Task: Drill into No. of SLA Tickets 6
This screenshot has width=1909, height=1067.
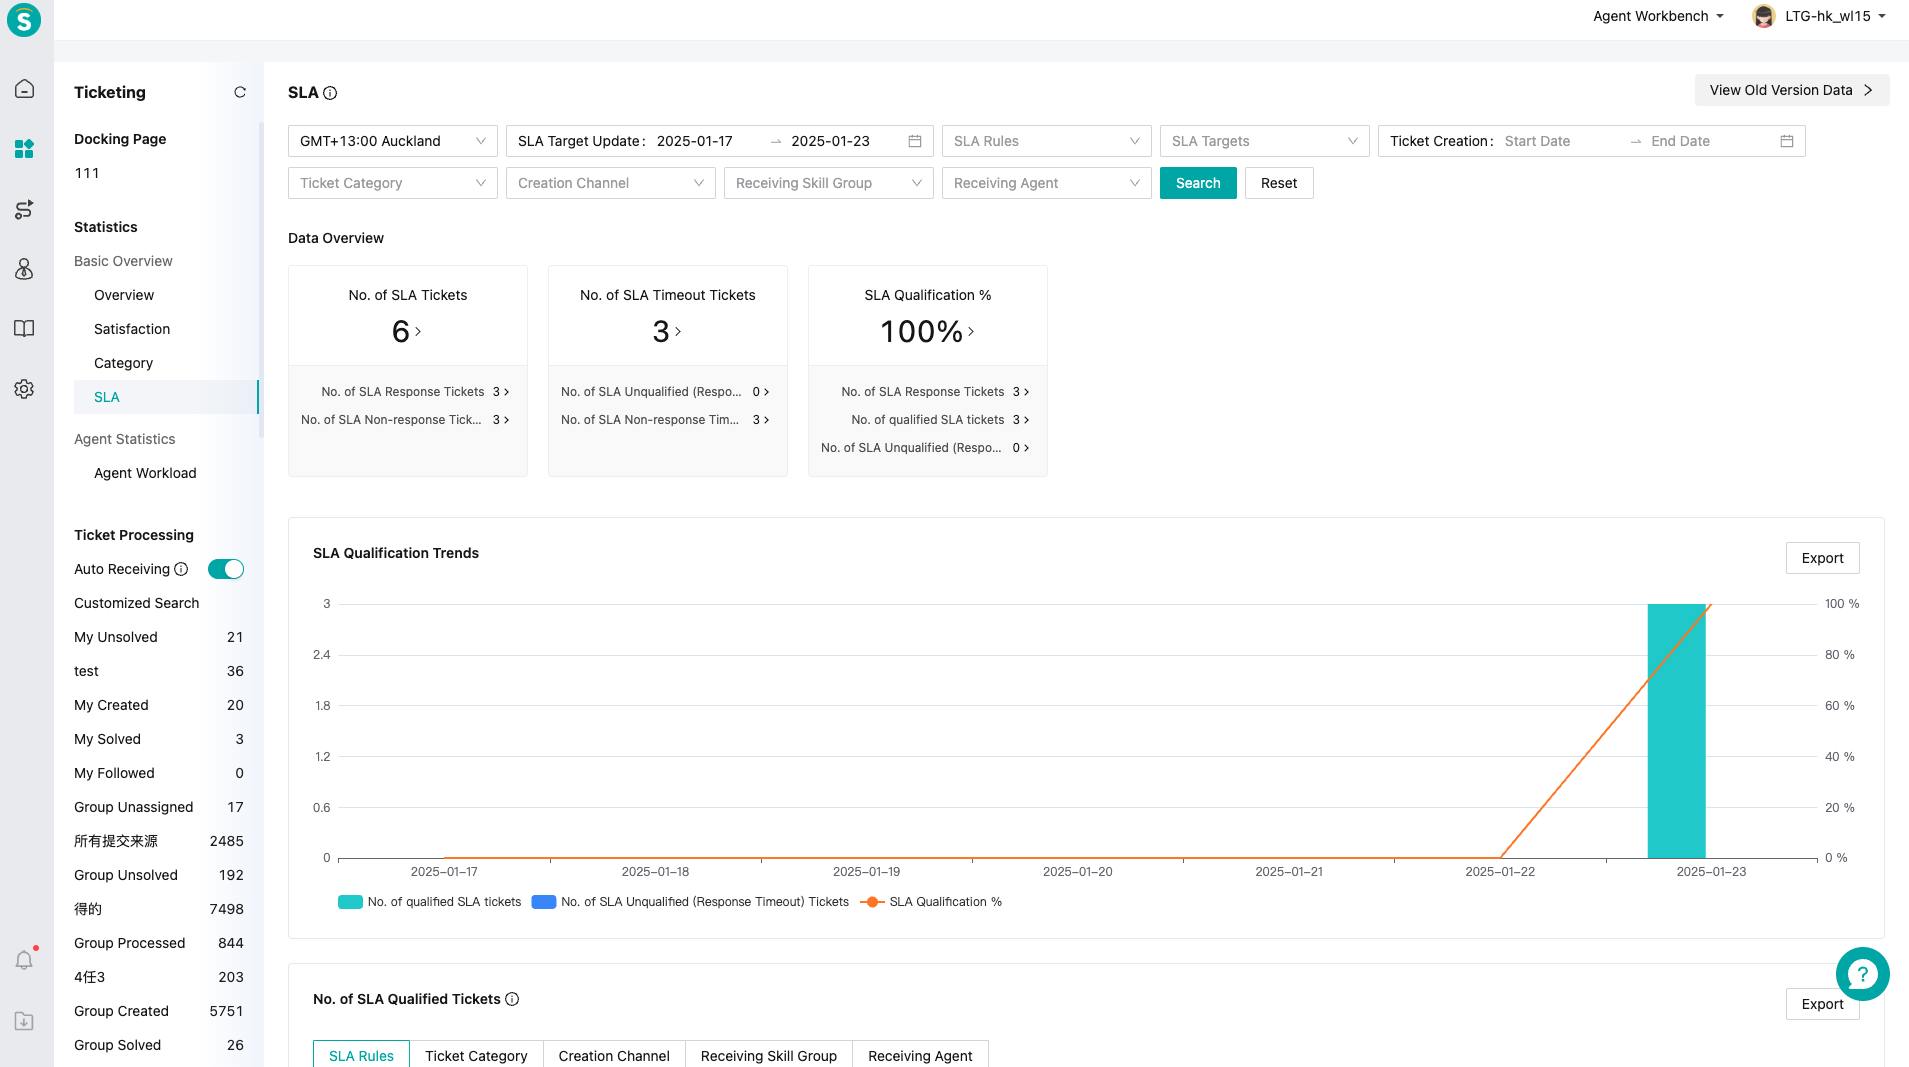Action: 407,331
